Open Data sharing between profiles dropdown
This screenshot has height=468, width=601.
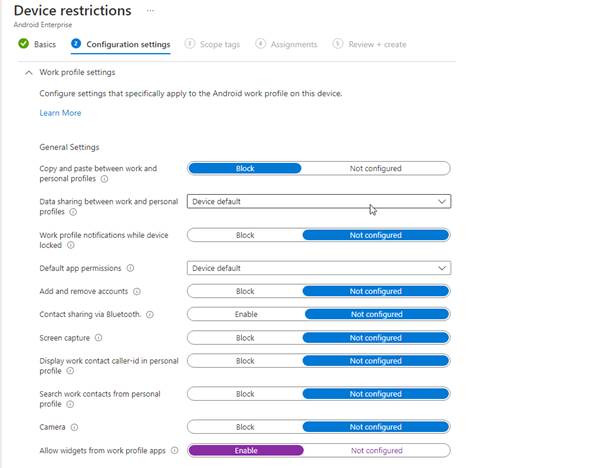click(319, 201)
